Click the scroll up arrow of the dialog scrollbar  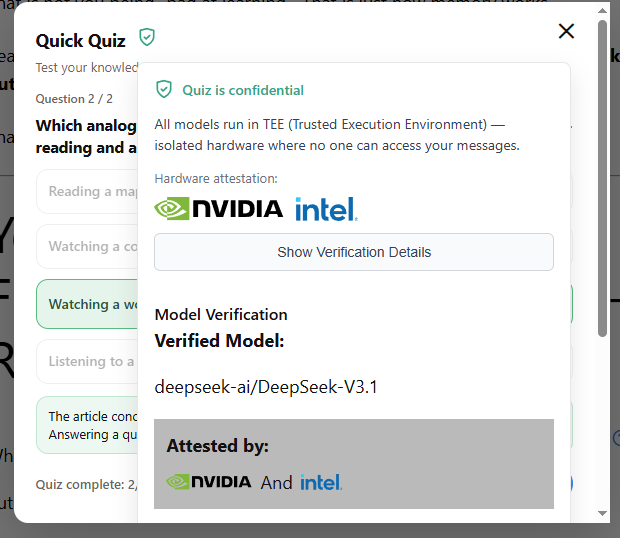602,10
